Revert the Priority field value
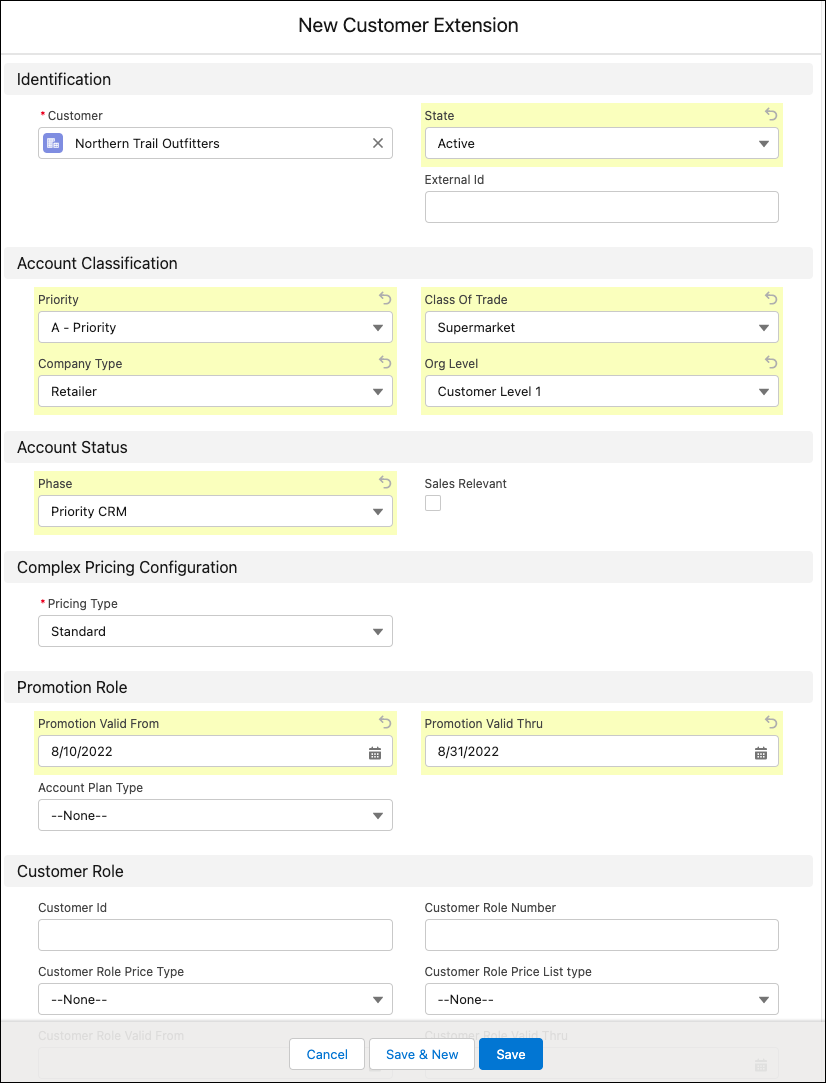Viewport: 826px width, 1083px height. coord(384,298)
